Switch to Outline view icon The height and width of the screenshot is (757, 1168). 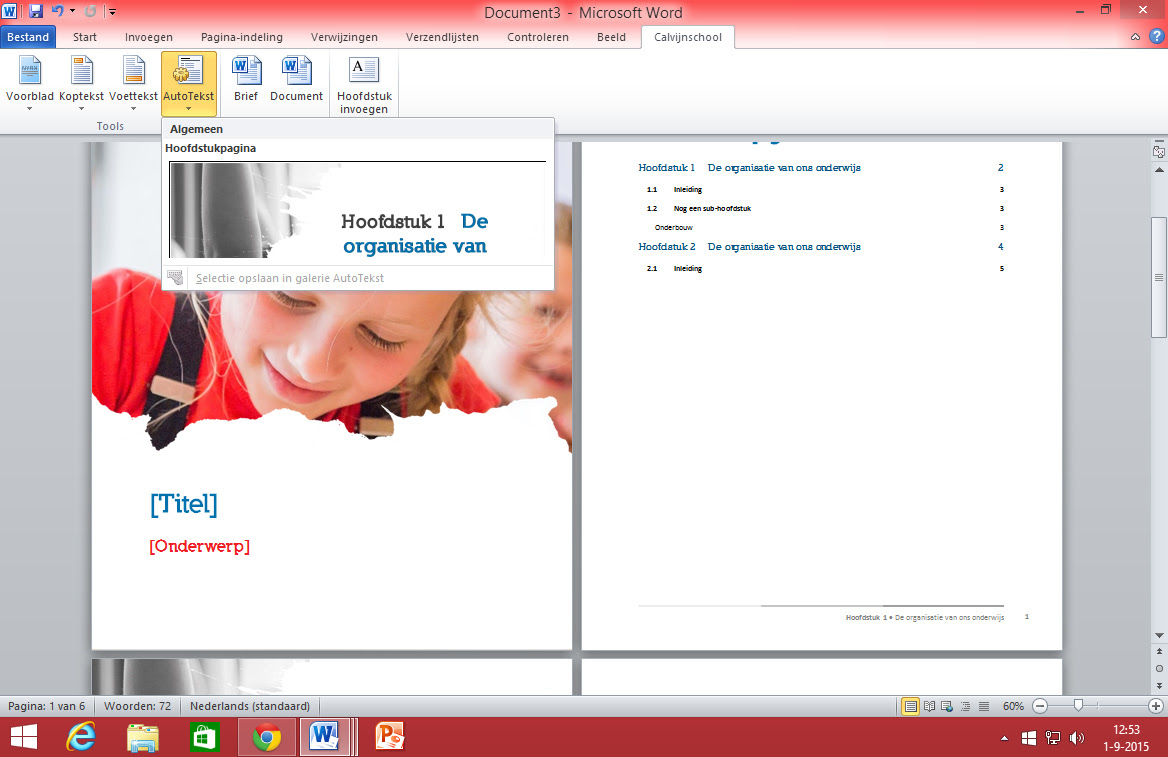pos(965,706)
